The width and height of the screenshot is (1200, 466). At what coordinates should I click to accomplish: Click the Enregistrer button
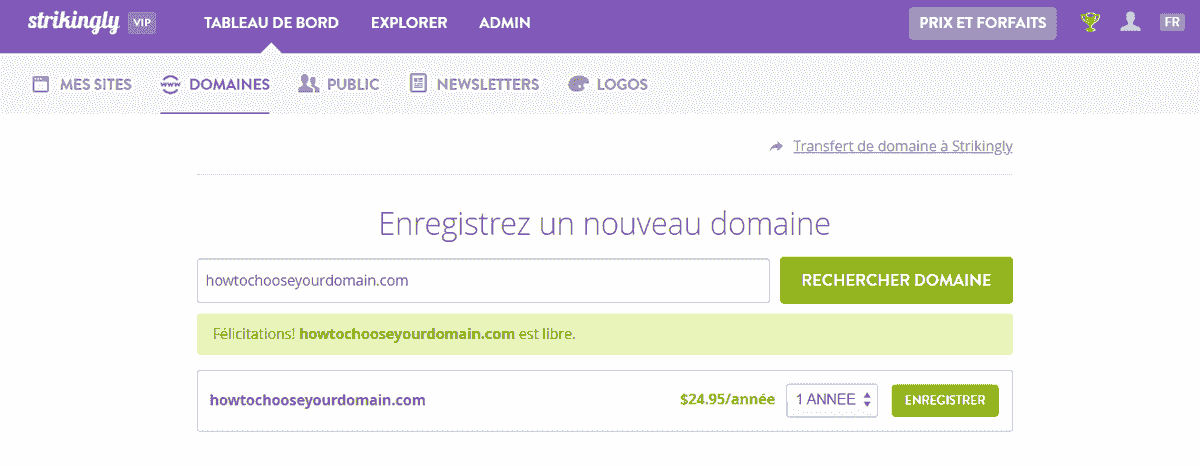[x=945, y=400]
